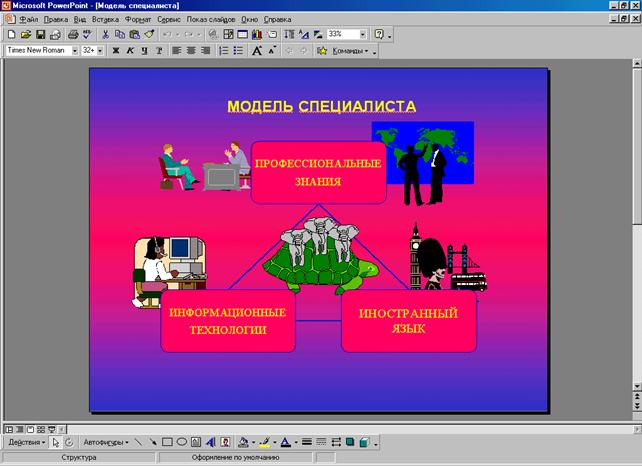This screenshot has width=642, height=466.
Task: Paste from clipboard icon
Action: click(134, 34)
